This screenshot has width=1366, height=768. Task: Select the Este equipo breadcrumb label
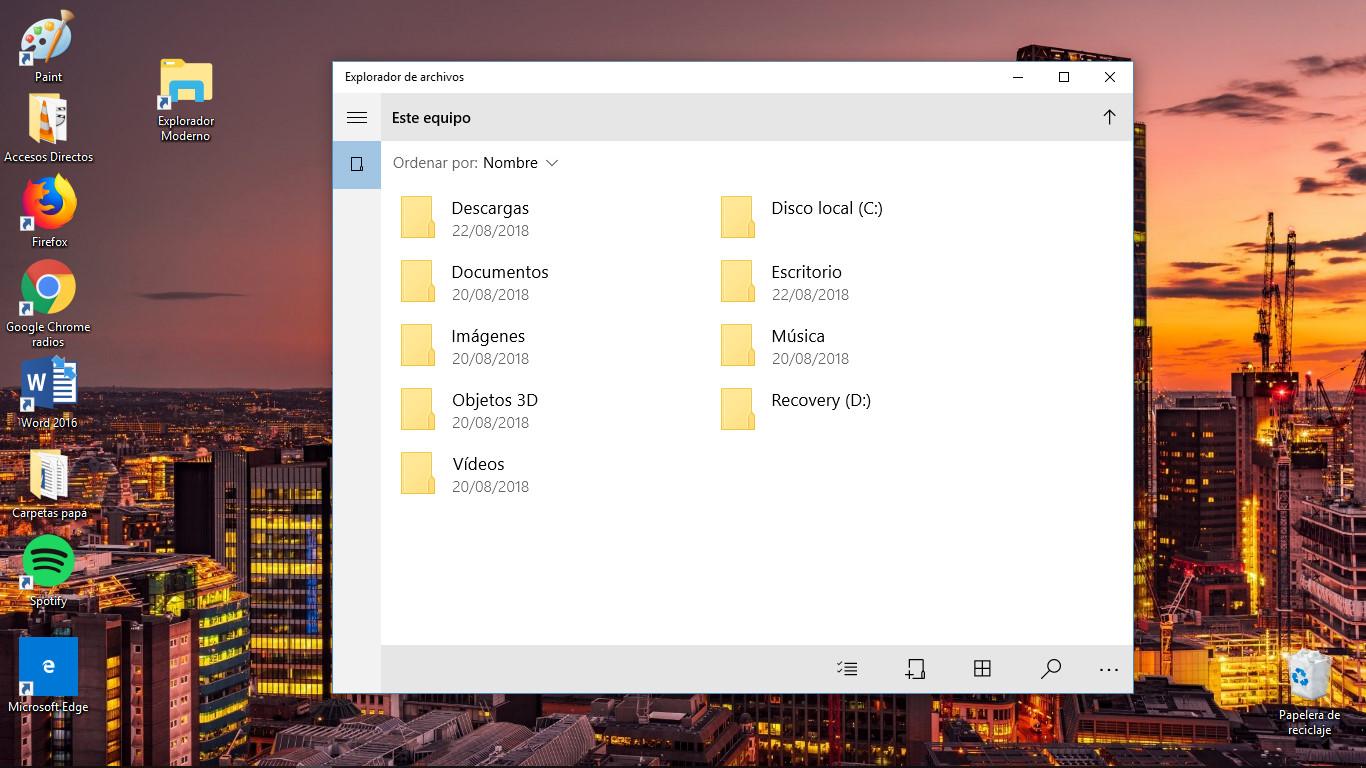[x=430, y=117]
